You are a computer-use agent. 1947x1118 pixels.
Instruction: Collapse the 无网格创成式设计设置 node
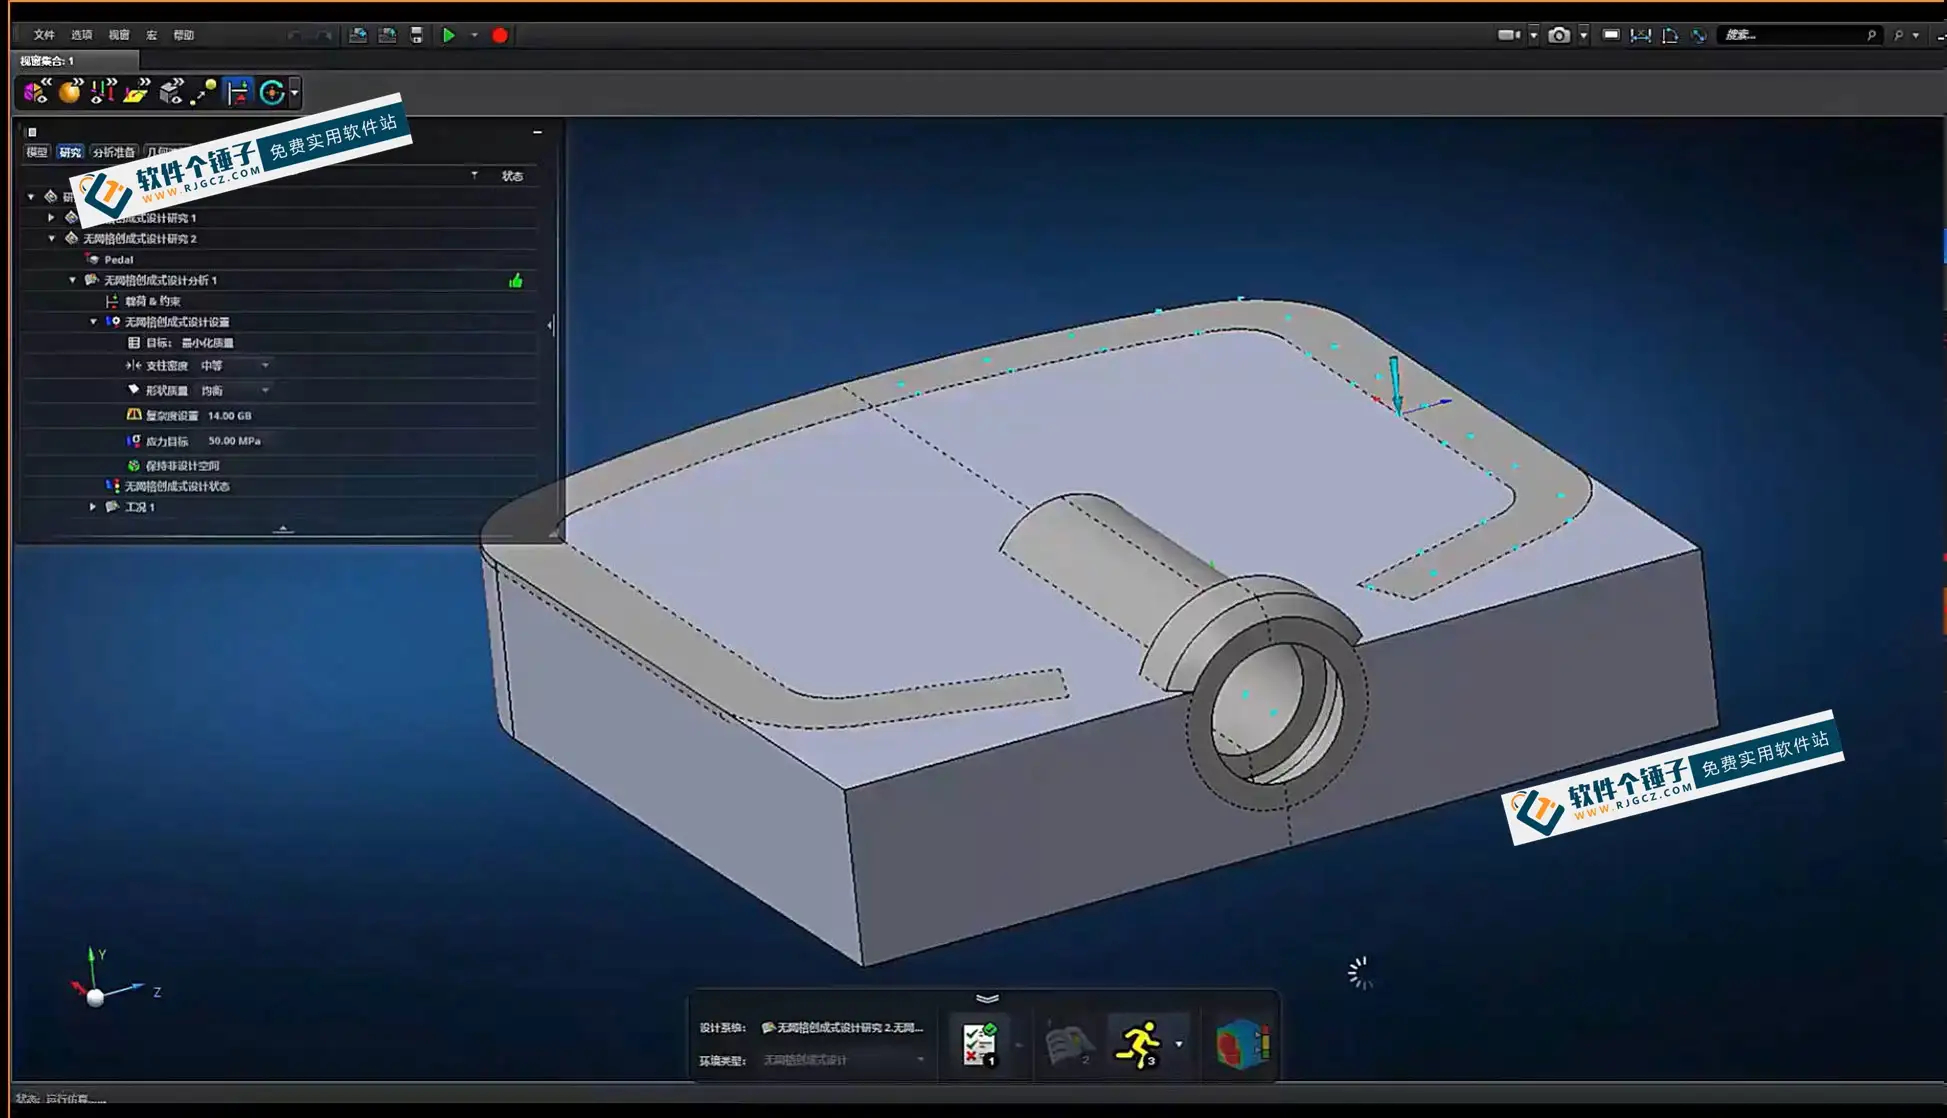pos(93,322)
